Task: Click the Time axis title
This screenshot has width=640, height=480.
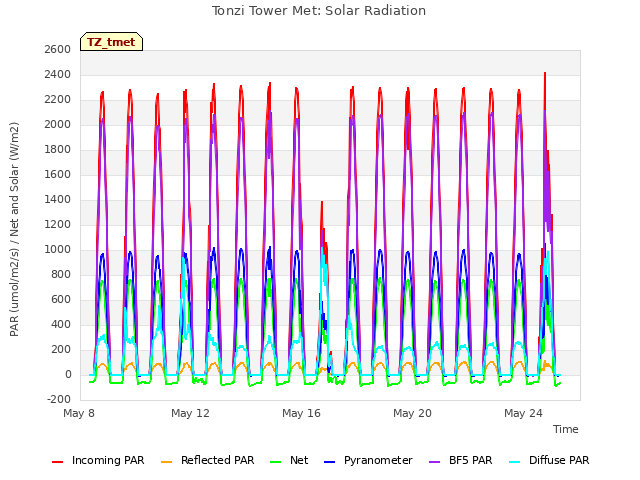Action: pos(566,429)
